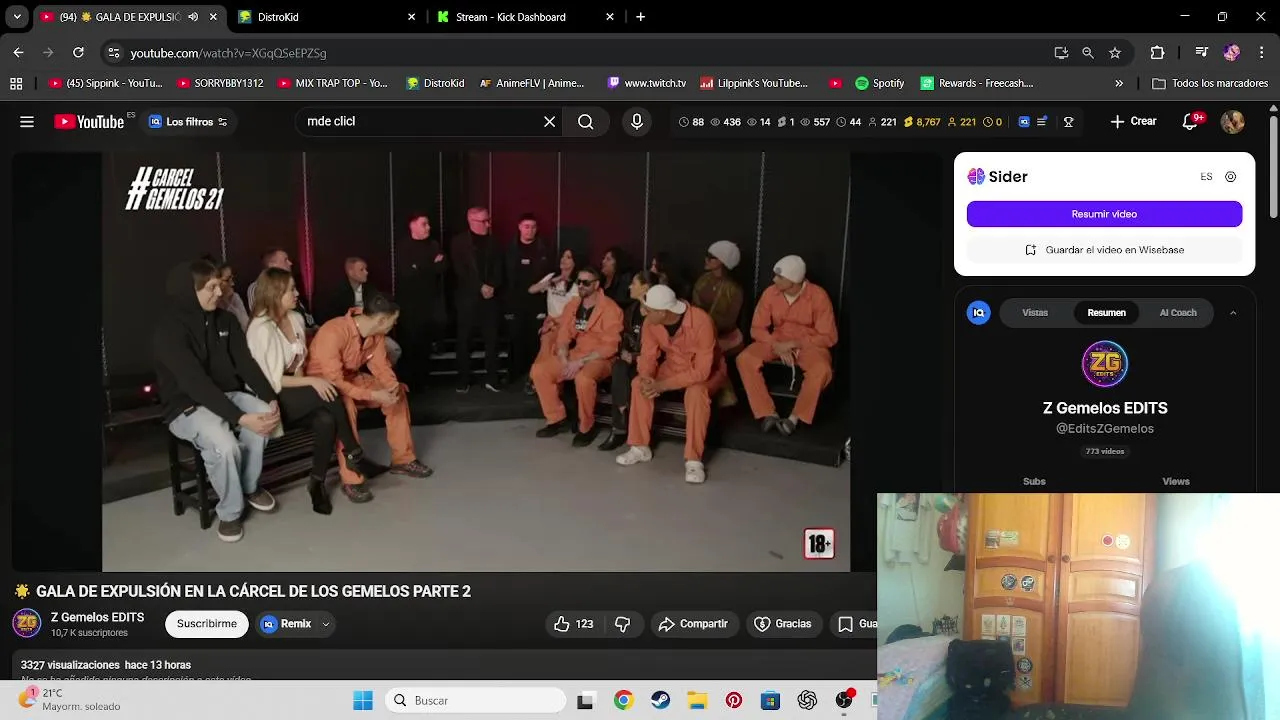Viewport: 1280px width, 720px height.
Task: Open ChatGPT app from the taskbar
Action: [807, 701]
